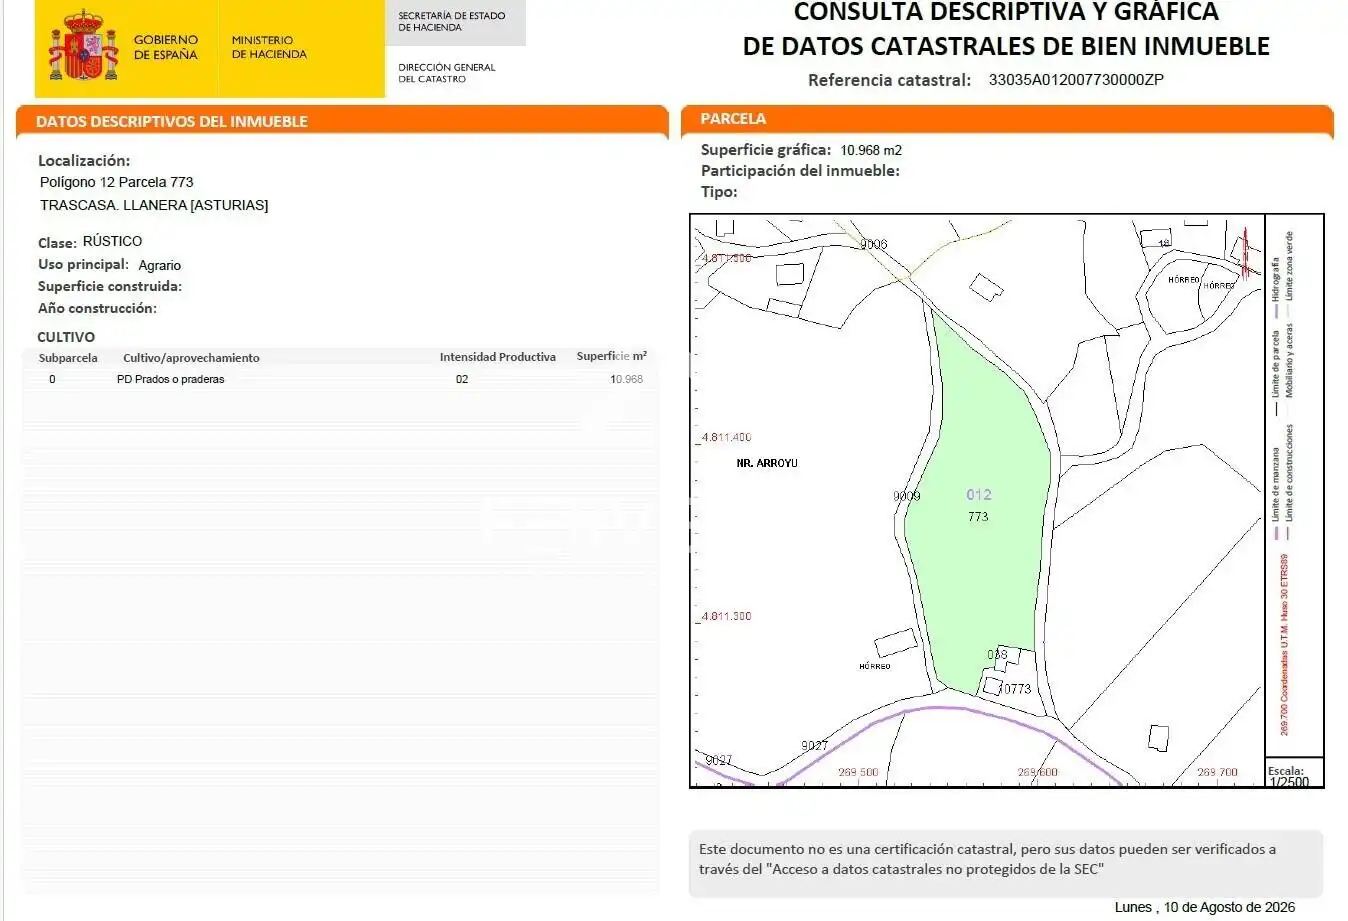1348x921 pixels.
Task: Click the 'PARCELA' section header
Action: tap(733, 118)
